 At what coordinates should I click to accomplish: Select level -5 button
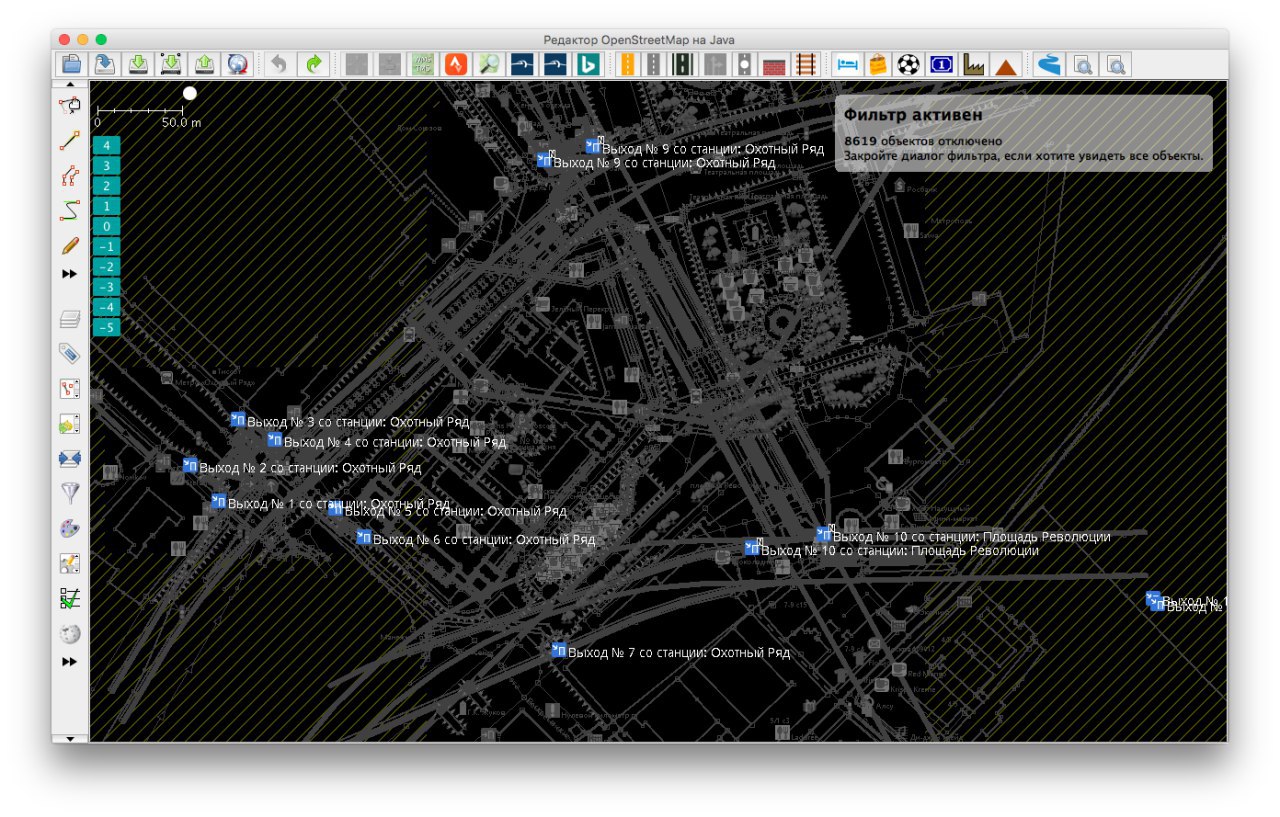pyautogui.click(x=106, y=327)
